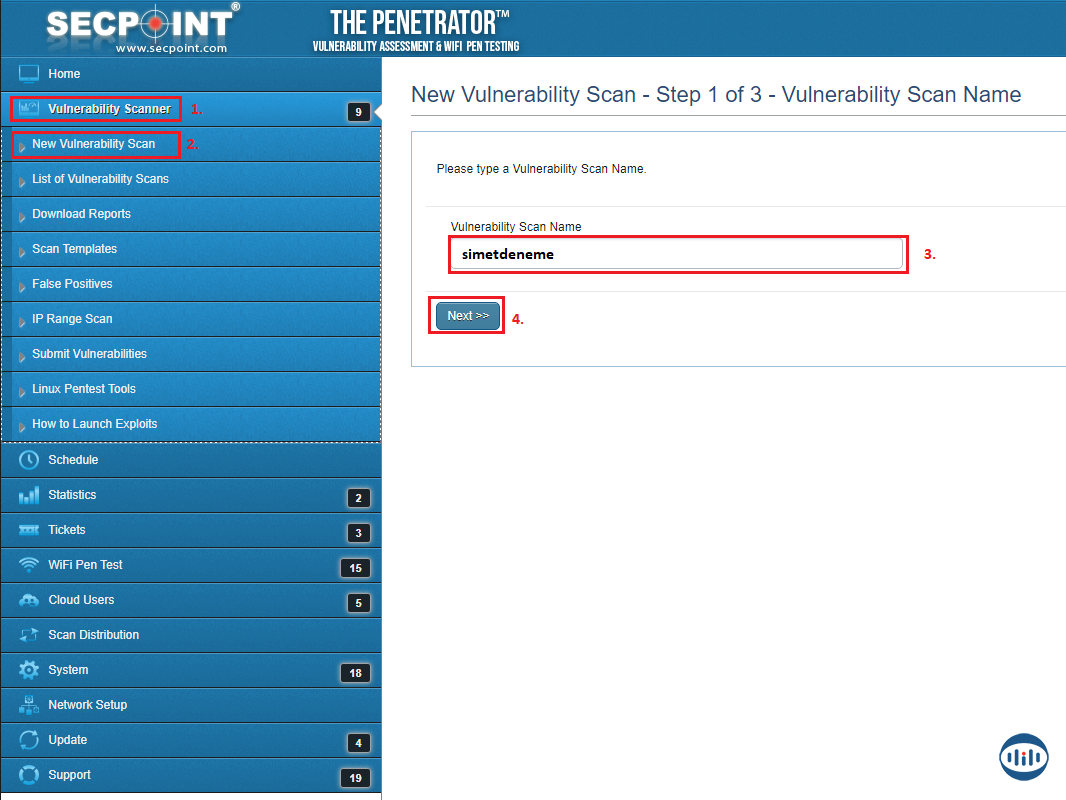Open the round chat widget icon
The image size is (1066, 800).
click(1023, 757)
